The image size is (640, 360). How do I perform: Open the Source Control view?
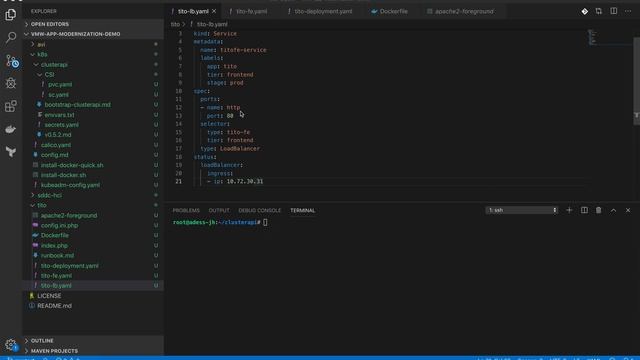(x=11, y=61)
